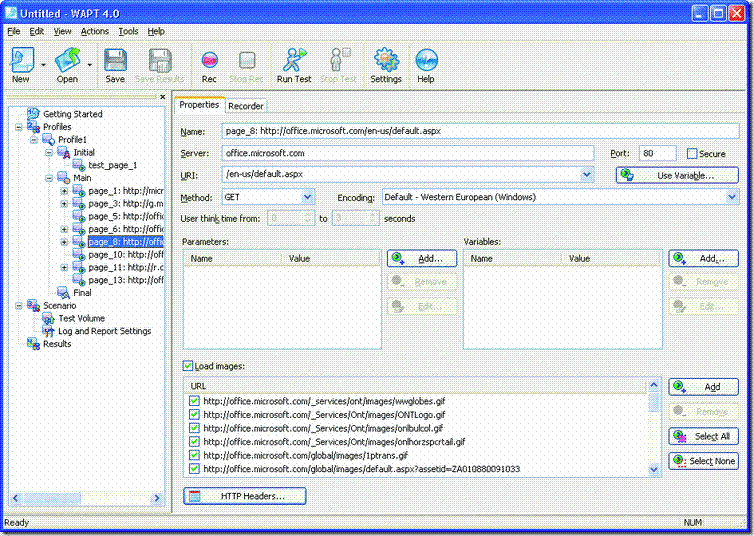
Task: Click the page_5 page icon
Action: [79, 216]
